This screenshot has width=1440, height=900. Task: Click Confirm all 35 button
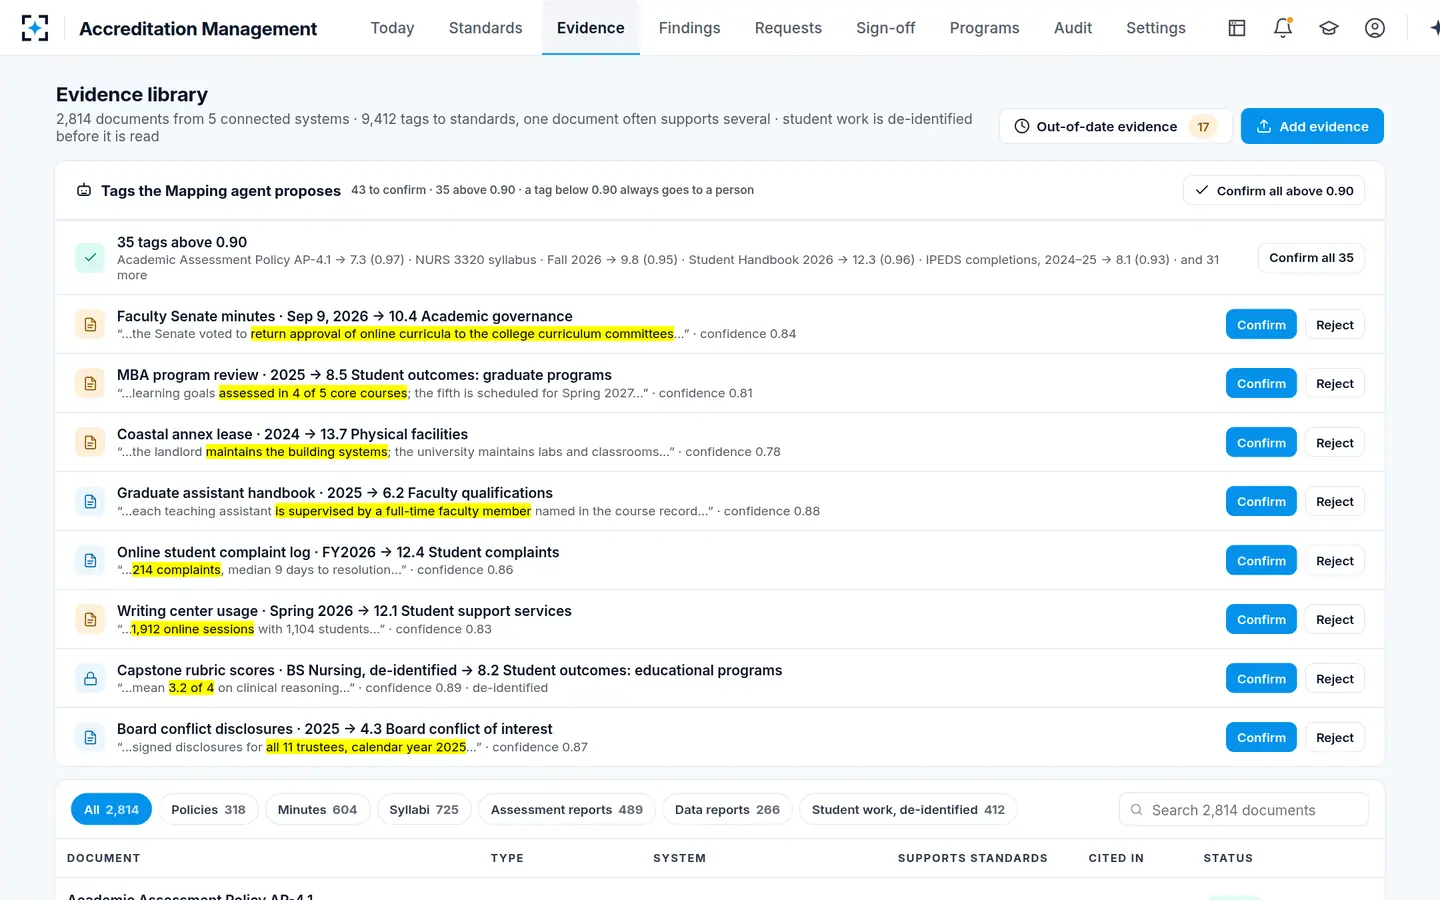[1311, 258]
